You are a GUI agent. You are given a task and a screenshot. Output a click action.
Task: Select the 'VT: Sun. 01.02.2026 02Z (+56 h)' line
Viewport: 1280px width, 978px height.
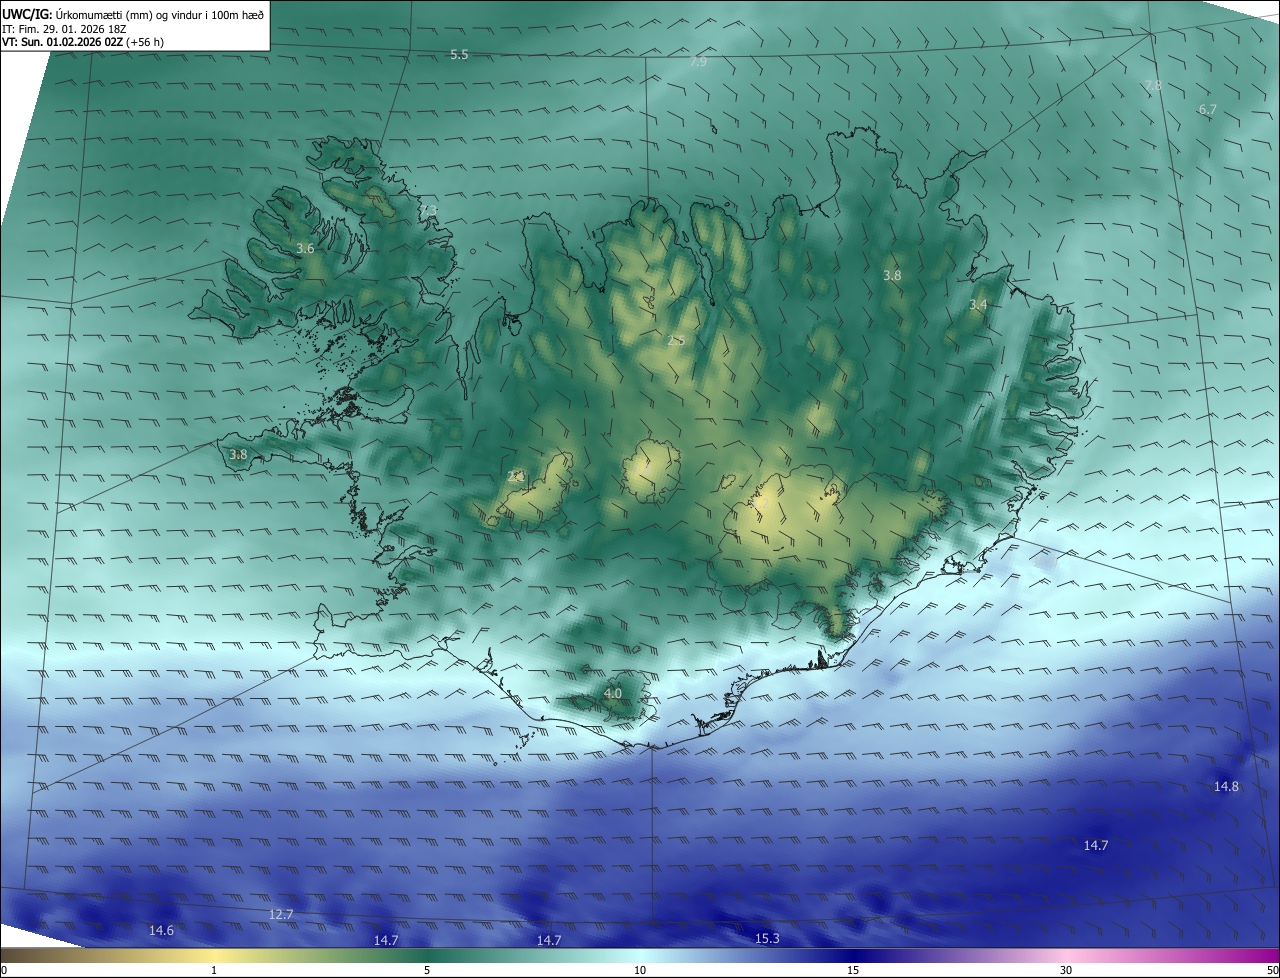[x=83, y=42]
